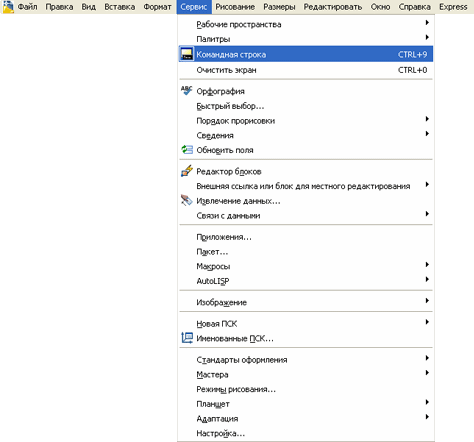This screenshot has height=442, width=474.
Task: Click the Командная строка command line icon
Action: (187, 54)
